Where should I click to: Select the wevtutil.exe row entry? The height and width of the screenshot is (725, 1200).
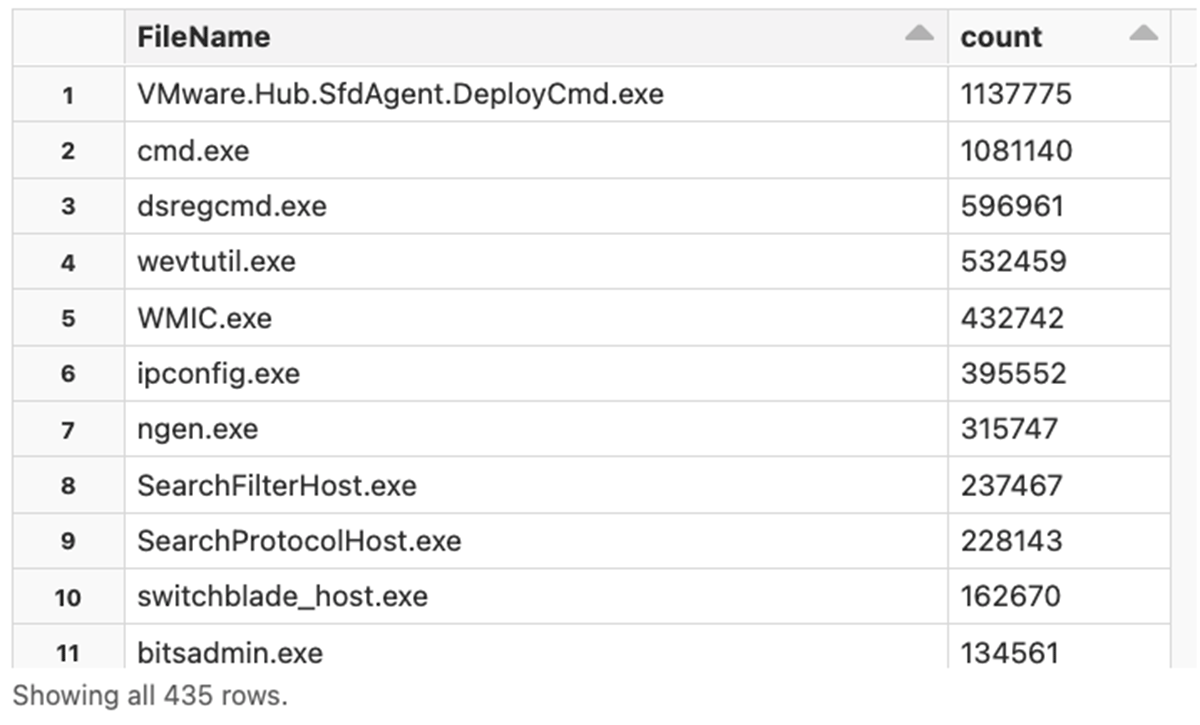216,262
